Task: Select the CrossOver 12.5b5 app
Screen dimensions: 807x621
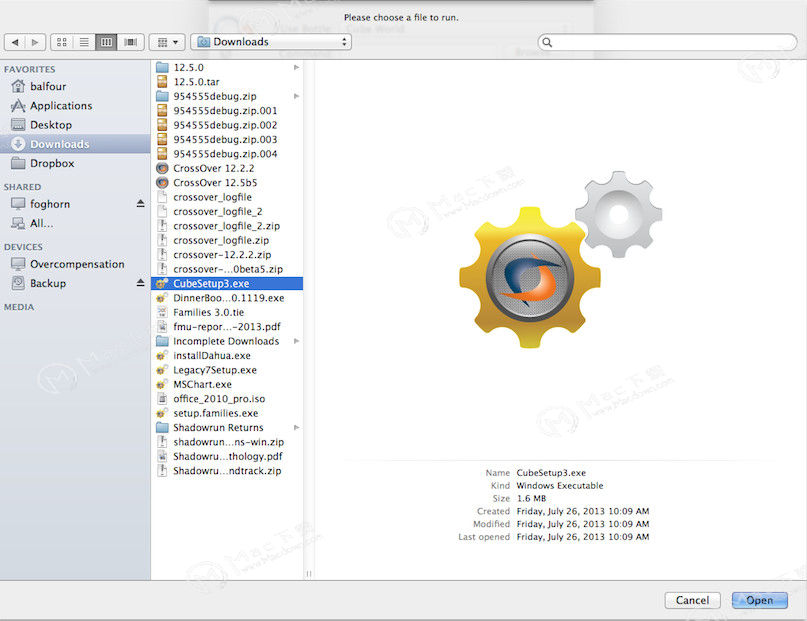Action: tap(227, 183)
